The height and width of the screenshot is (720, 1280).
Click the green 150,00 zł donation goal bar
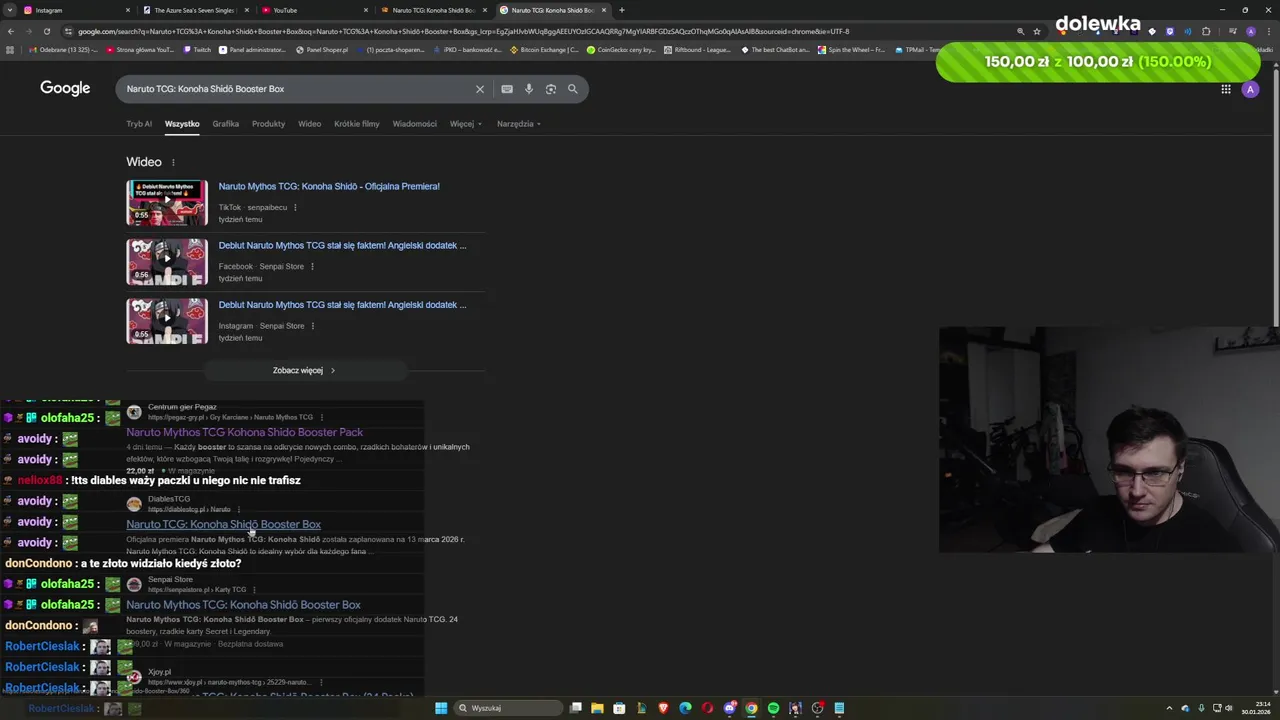1097,62
